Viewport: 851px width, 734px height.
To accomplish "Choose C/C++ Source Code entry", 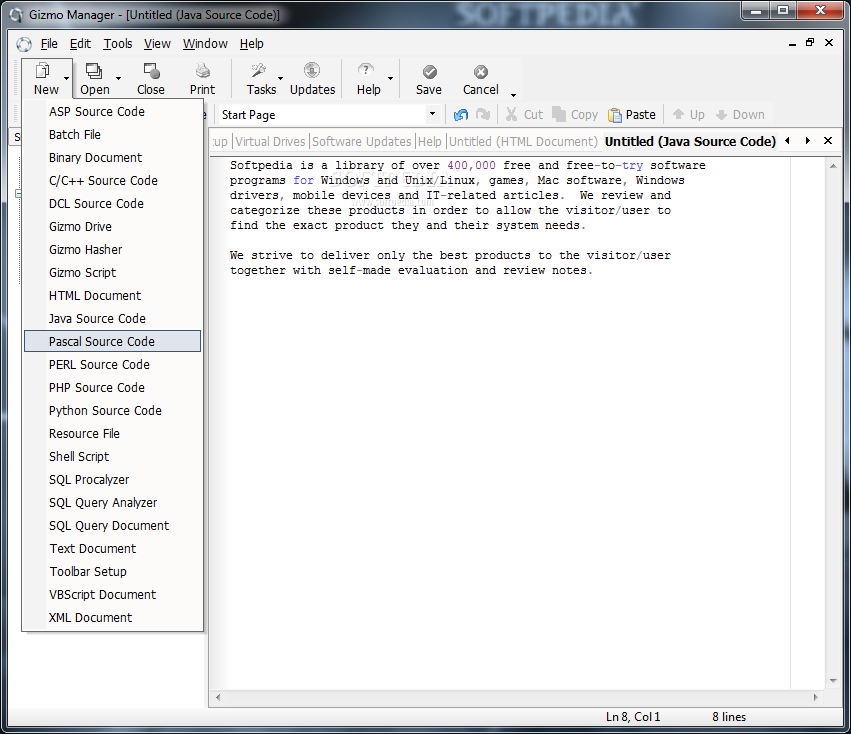I will pos(112,180).
